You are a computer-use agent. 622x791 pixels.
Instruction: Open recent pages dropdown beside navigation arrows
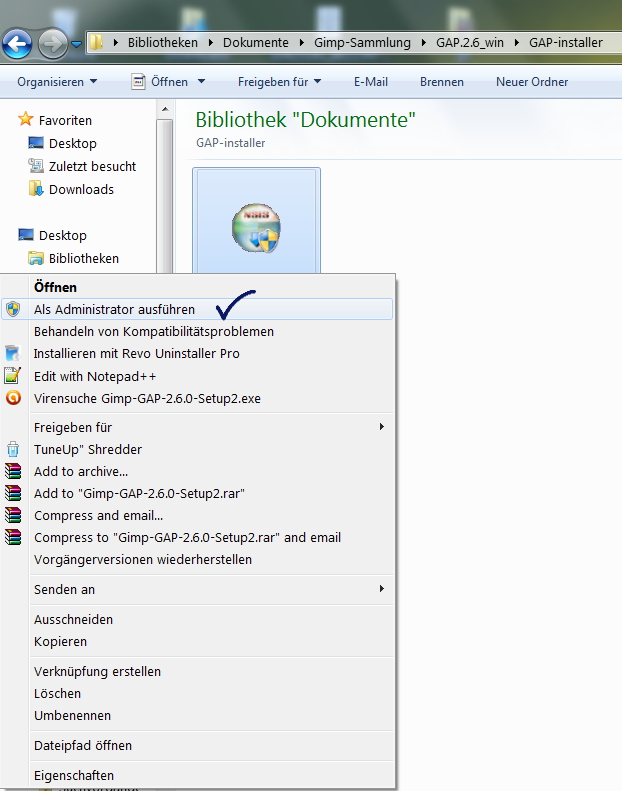(x=76, y=44)
